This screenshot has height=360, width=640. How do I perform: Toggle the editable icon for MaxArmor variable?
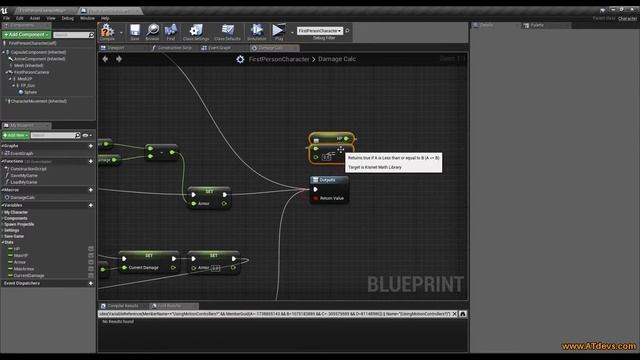tap(91, 269)
